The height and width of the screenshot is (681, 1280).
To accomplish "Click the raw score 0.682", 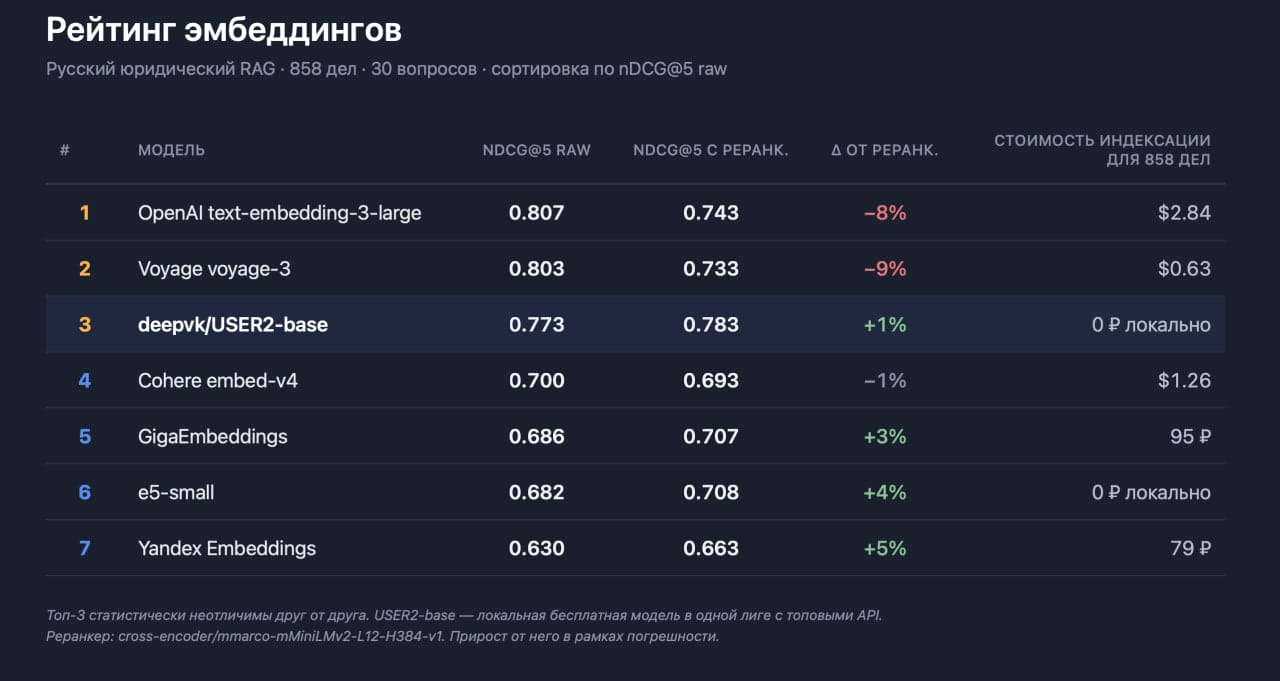I will 537,493.
